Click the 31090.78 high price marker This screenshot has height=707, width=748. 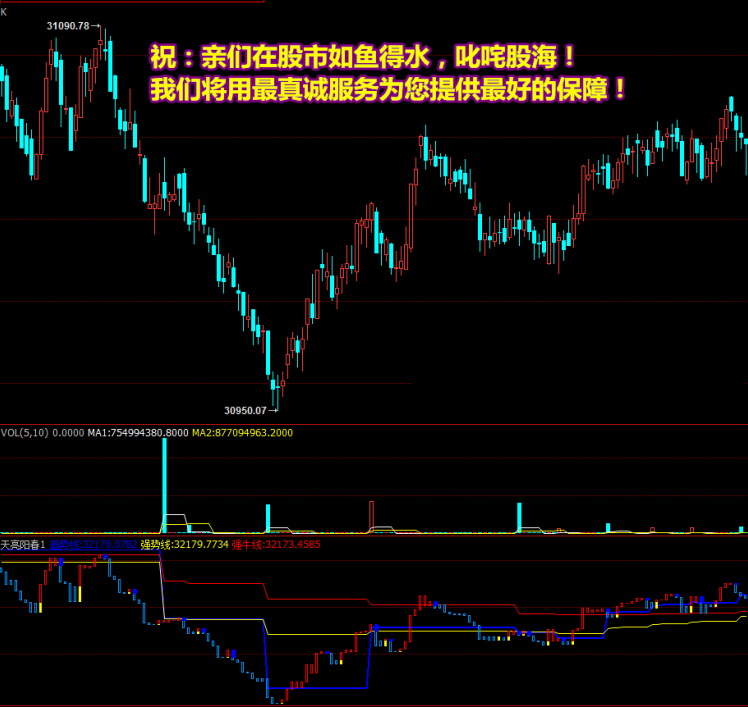70,25
